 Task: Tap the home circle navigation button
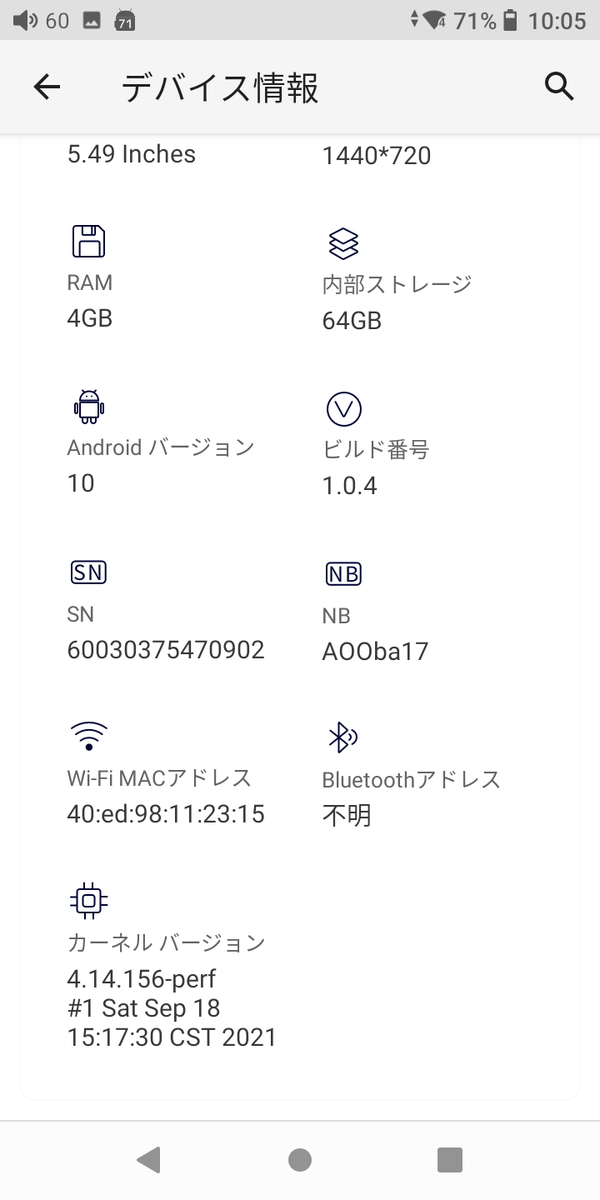(299, 1159)
